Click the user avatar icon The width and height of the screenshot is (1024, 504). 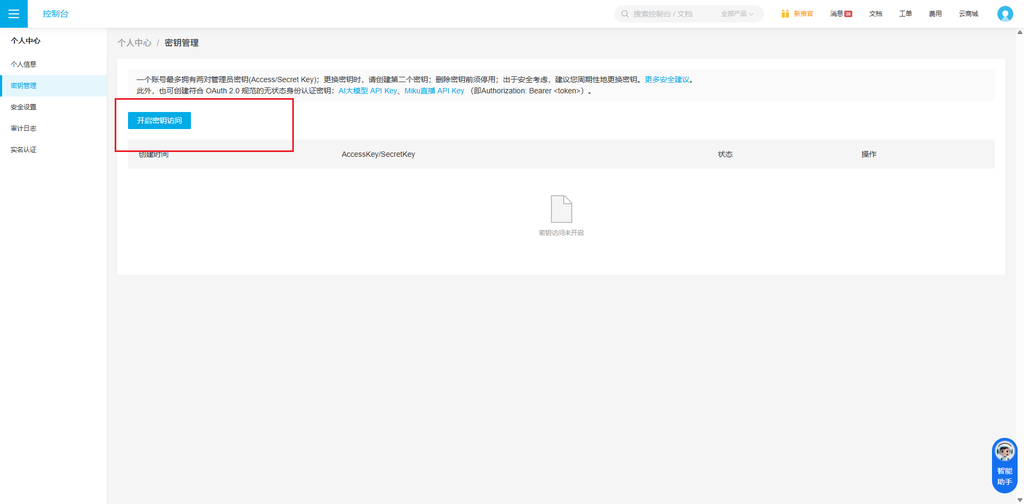point(1005,14)
